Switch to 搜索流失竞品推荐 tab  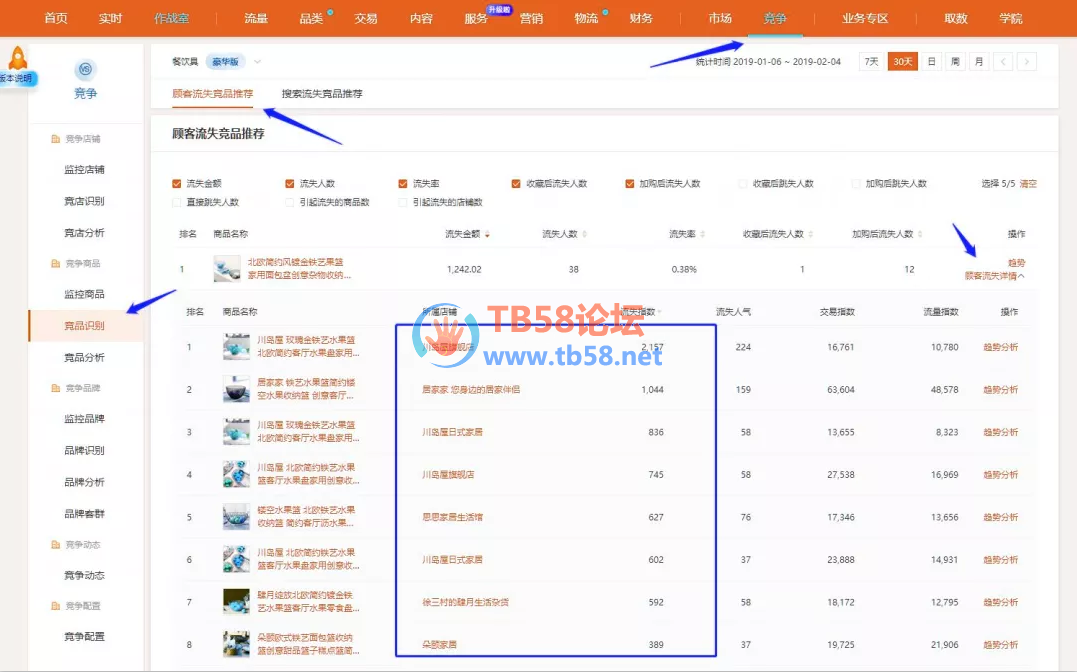(322, 94)
